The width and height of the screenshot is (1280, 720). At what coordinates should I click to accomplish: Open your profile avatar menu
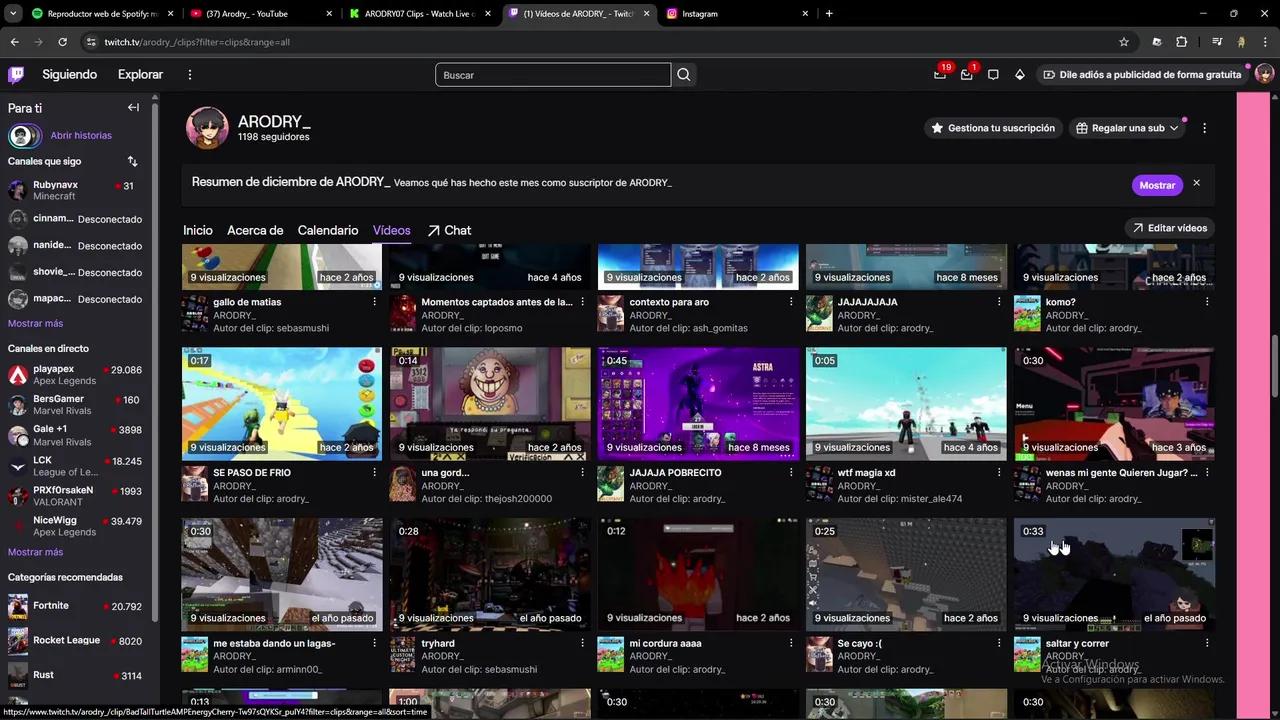pyautogui.click(x=1263, y=74)
